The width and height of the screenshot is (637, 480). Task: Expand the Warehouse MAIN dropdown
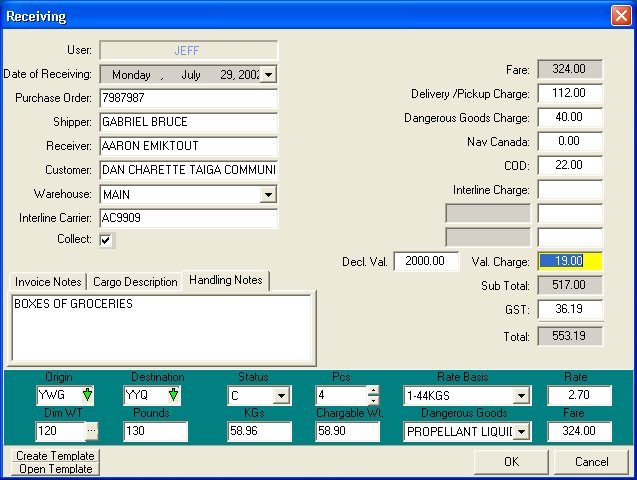tap(268, 195)
